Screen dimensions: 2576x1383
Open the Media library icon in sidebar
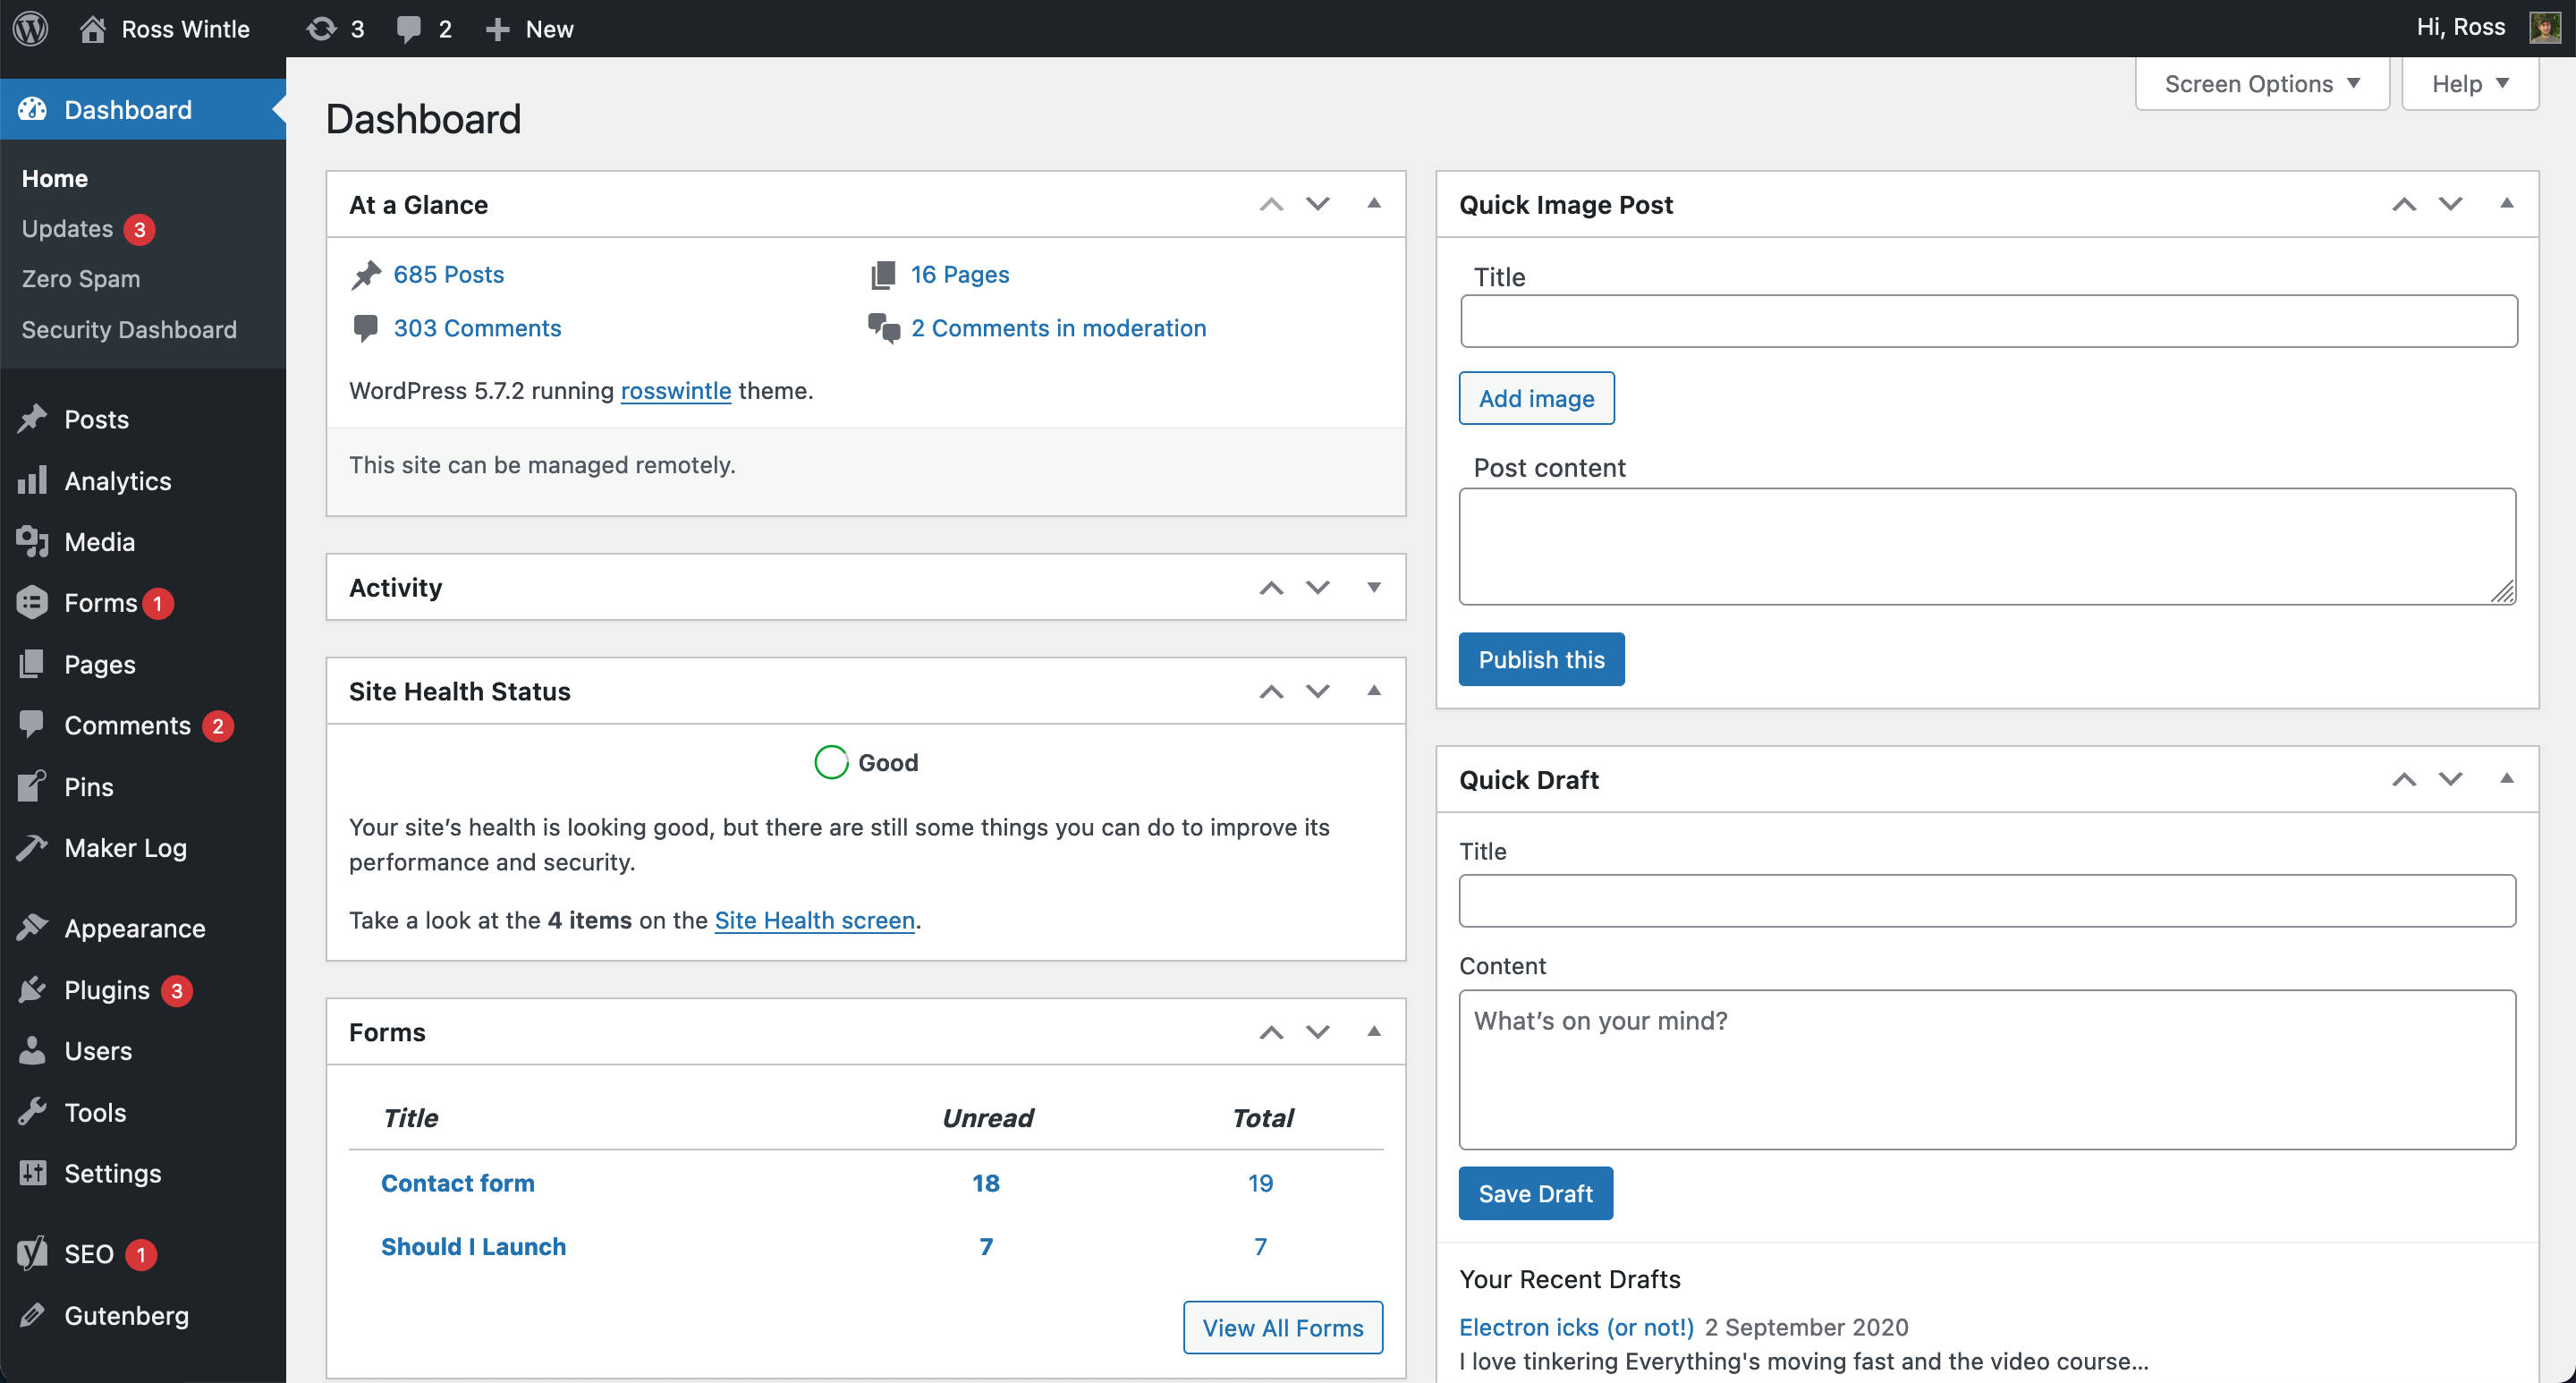coord(32,542)
